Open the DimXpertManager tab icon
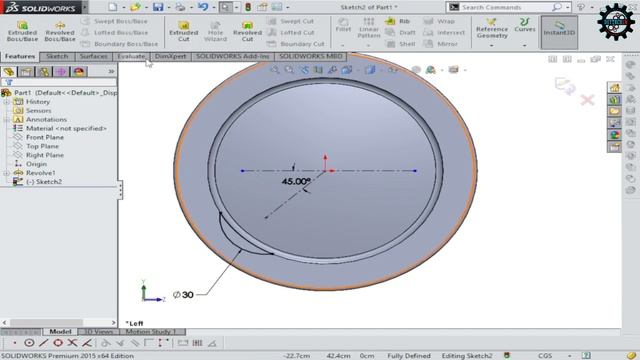The image size is (640, 360). click(61, 72)
